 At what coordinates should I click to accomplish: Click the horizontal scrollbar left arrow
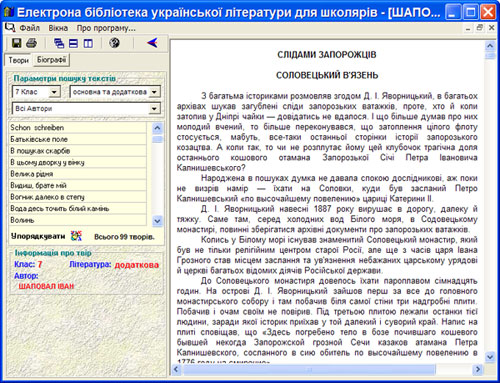tap(176, 369)
